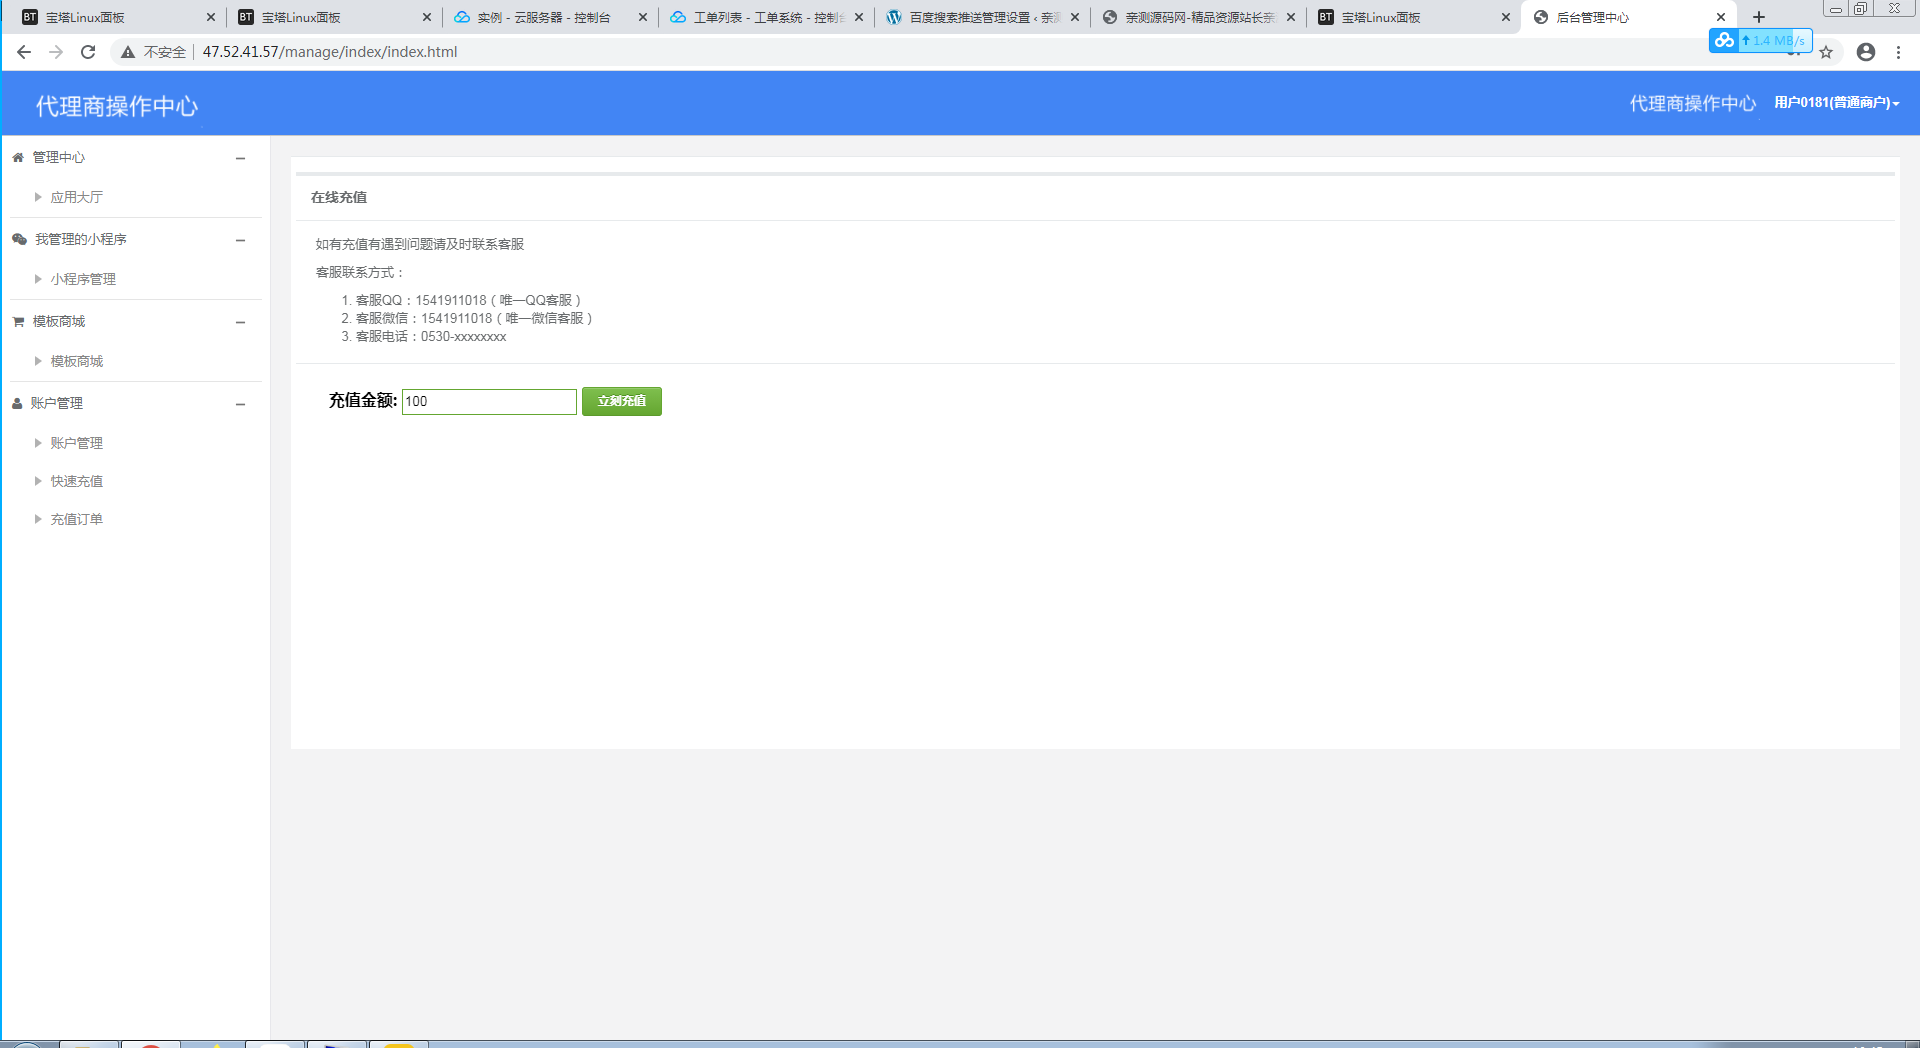Open 模板商城 sub-item in sidebar

click(77, 361)
